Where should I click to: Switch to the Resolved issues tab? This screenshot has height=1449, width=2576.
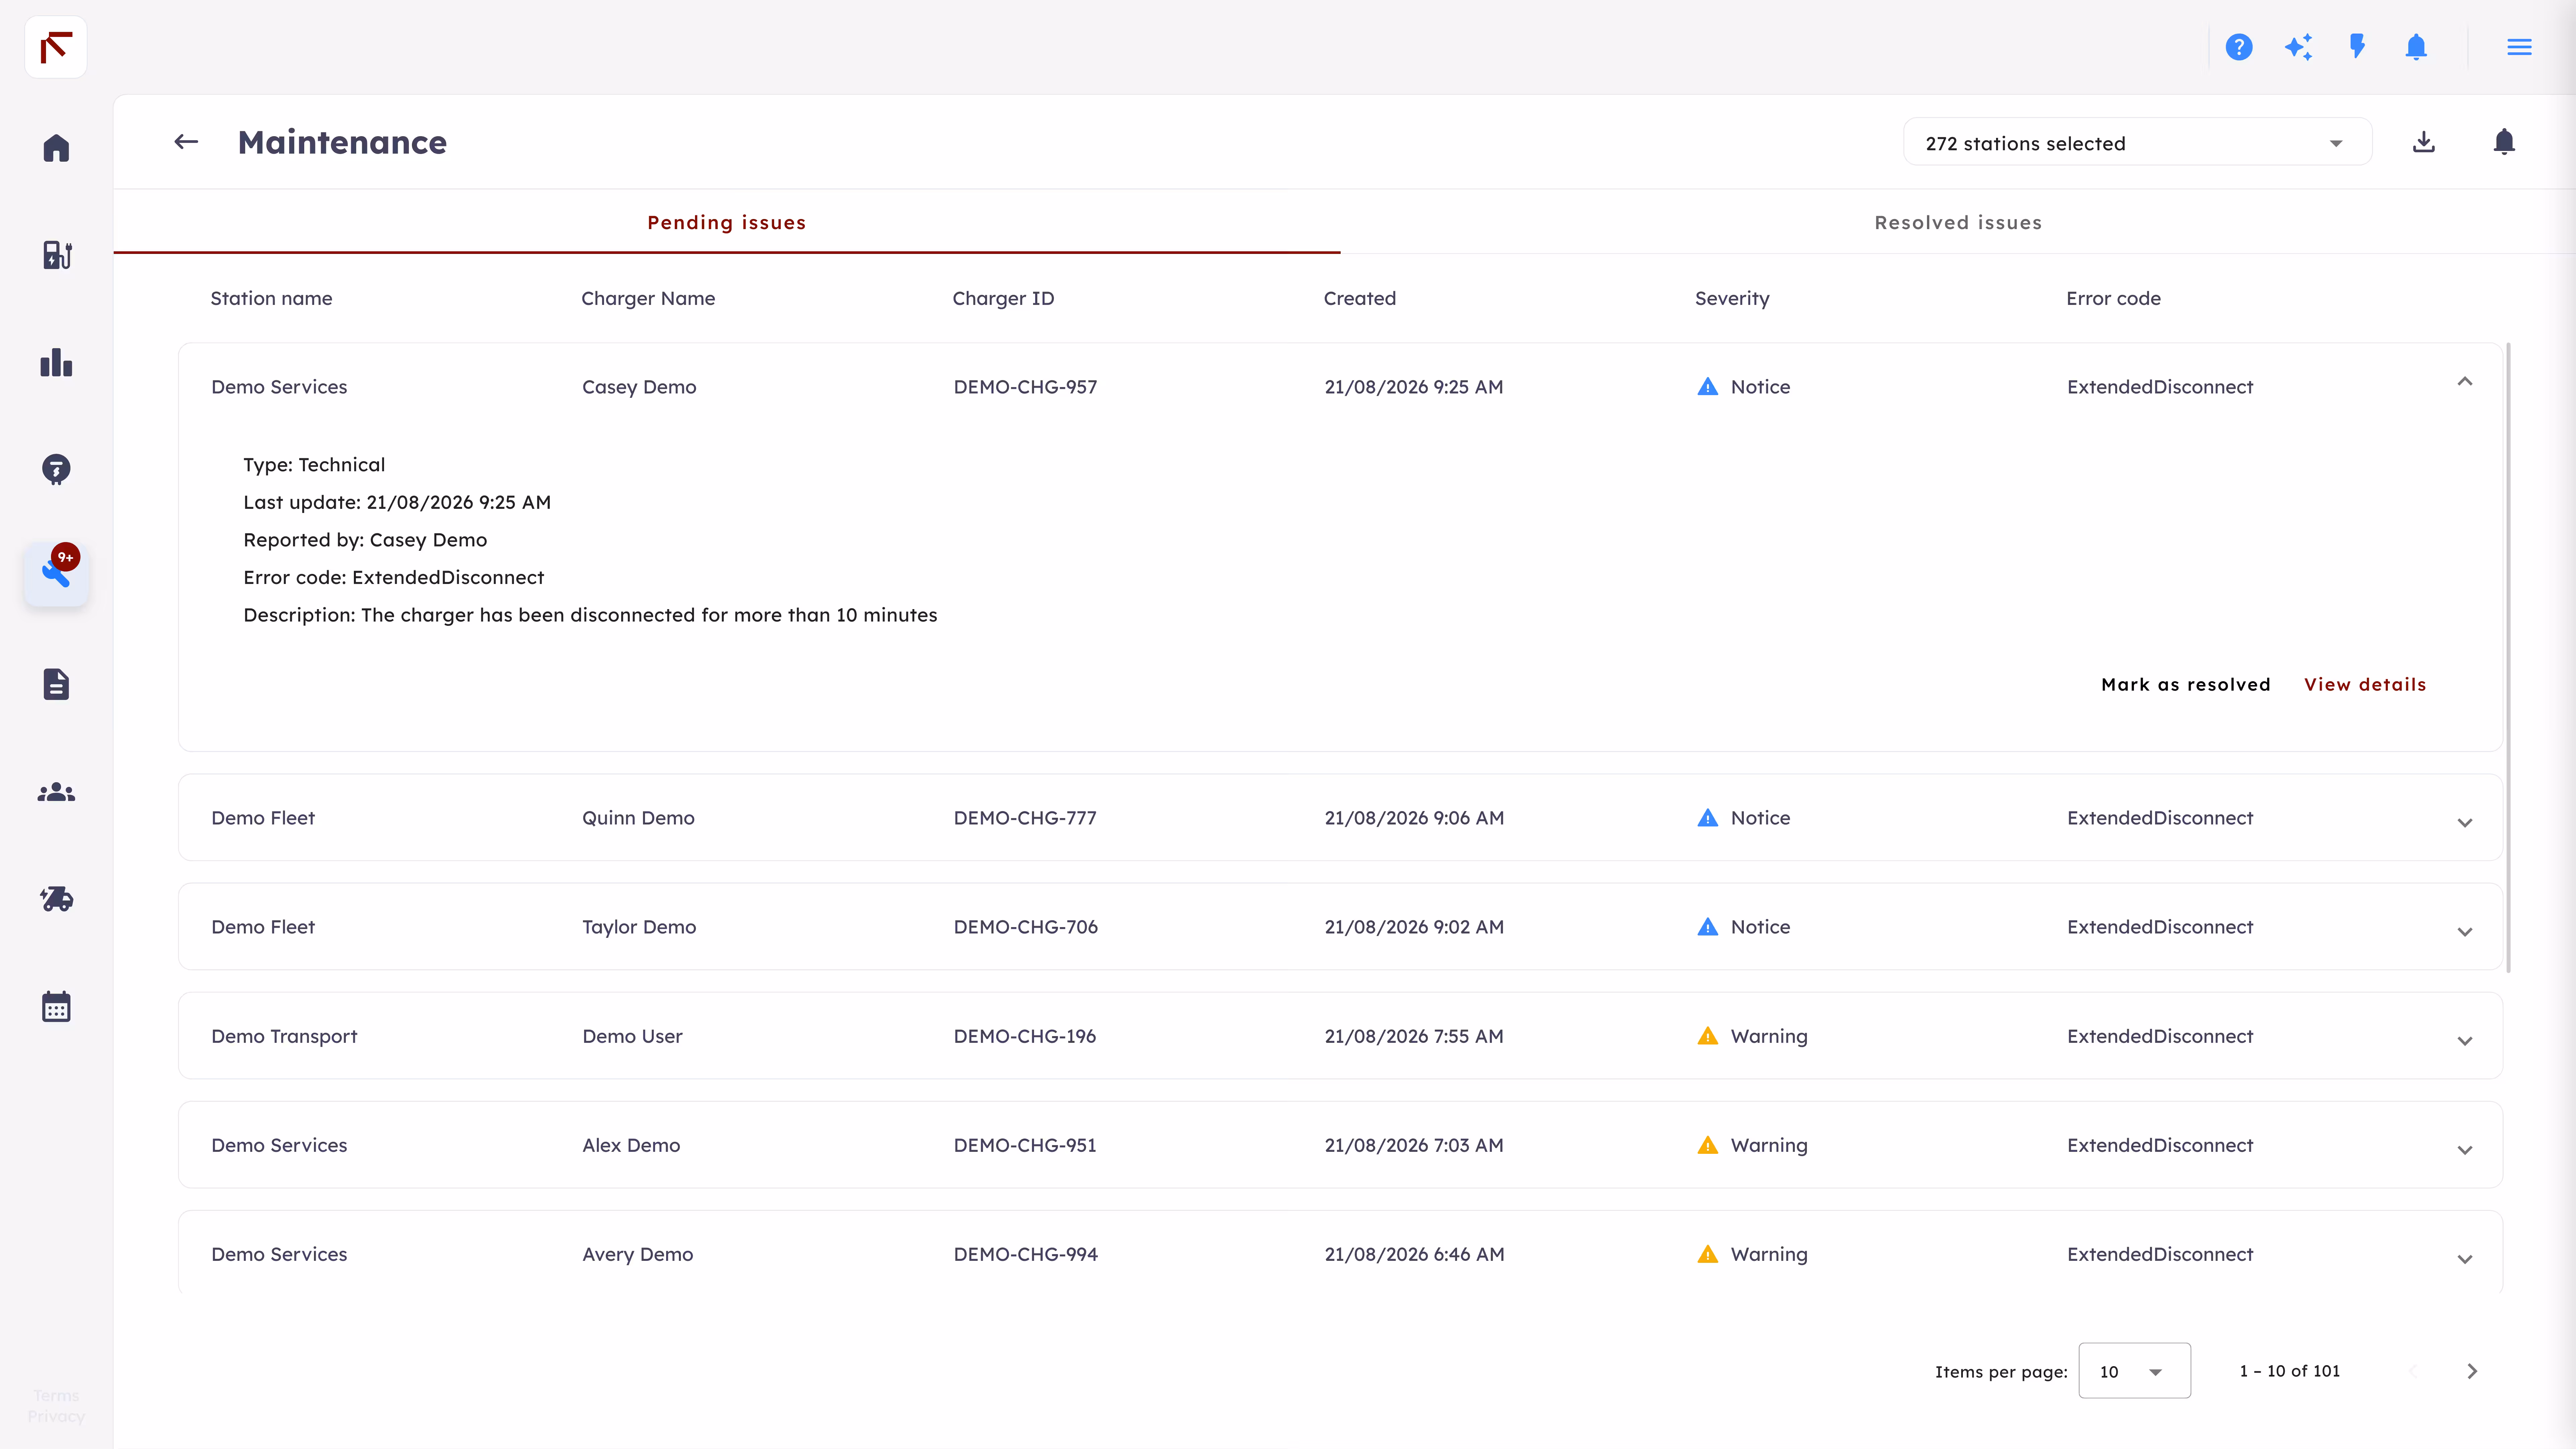click(1958, 222)
